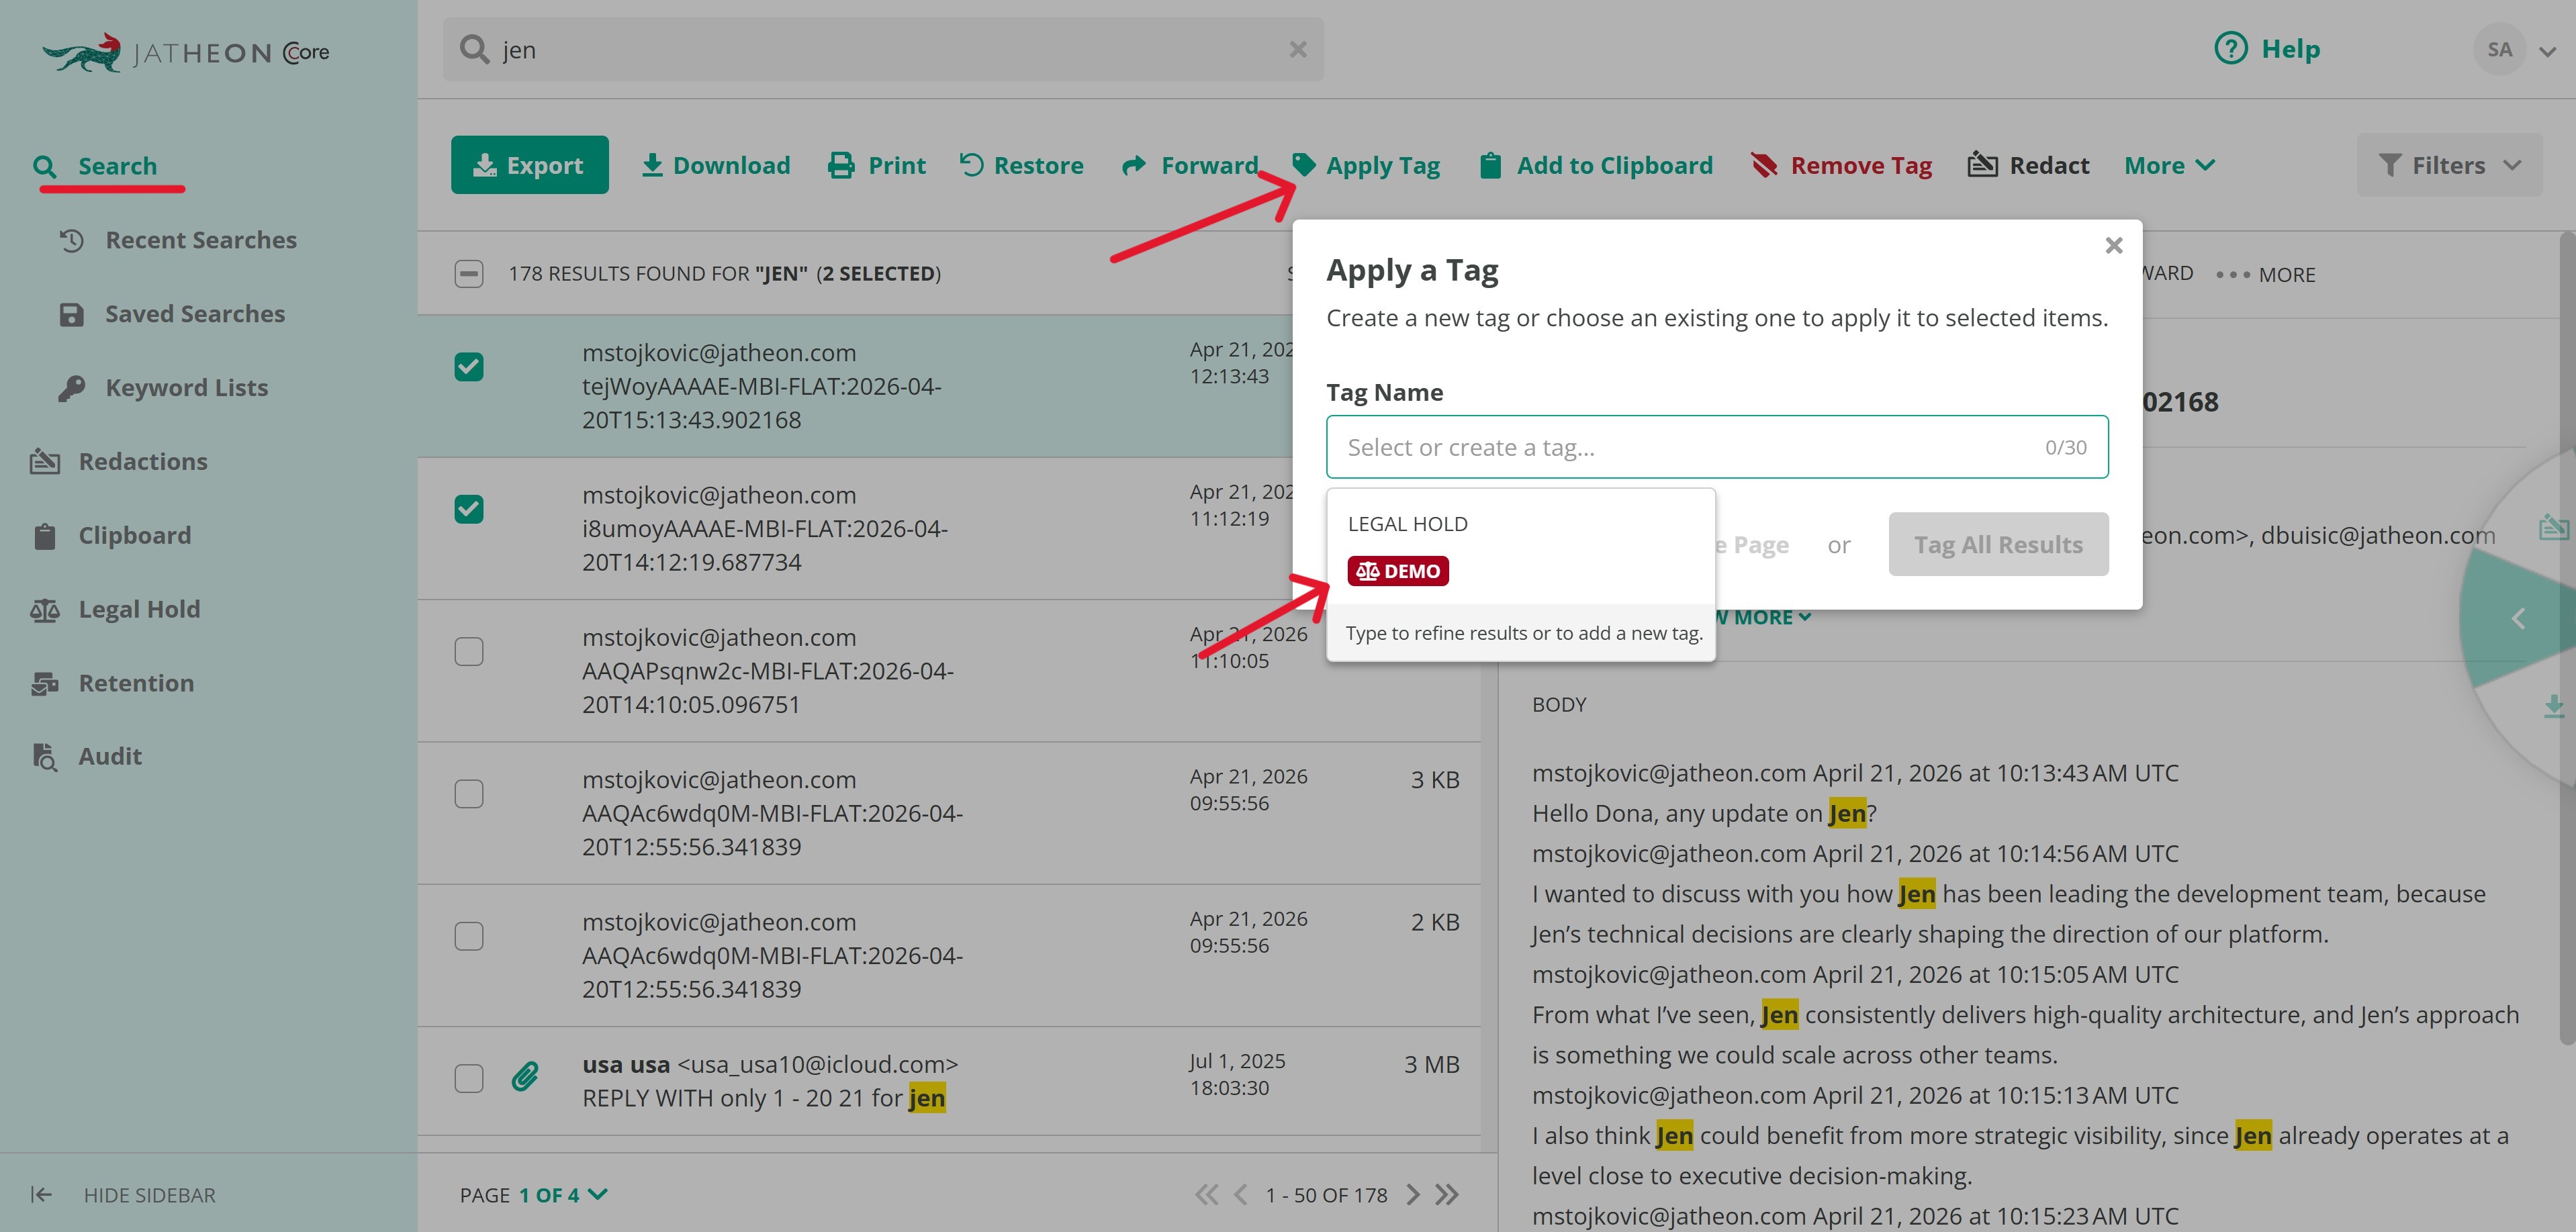Open the Clipboard page in sidebar
The width and height of the screenshot is (2576, 1232).
coord(111,536)
